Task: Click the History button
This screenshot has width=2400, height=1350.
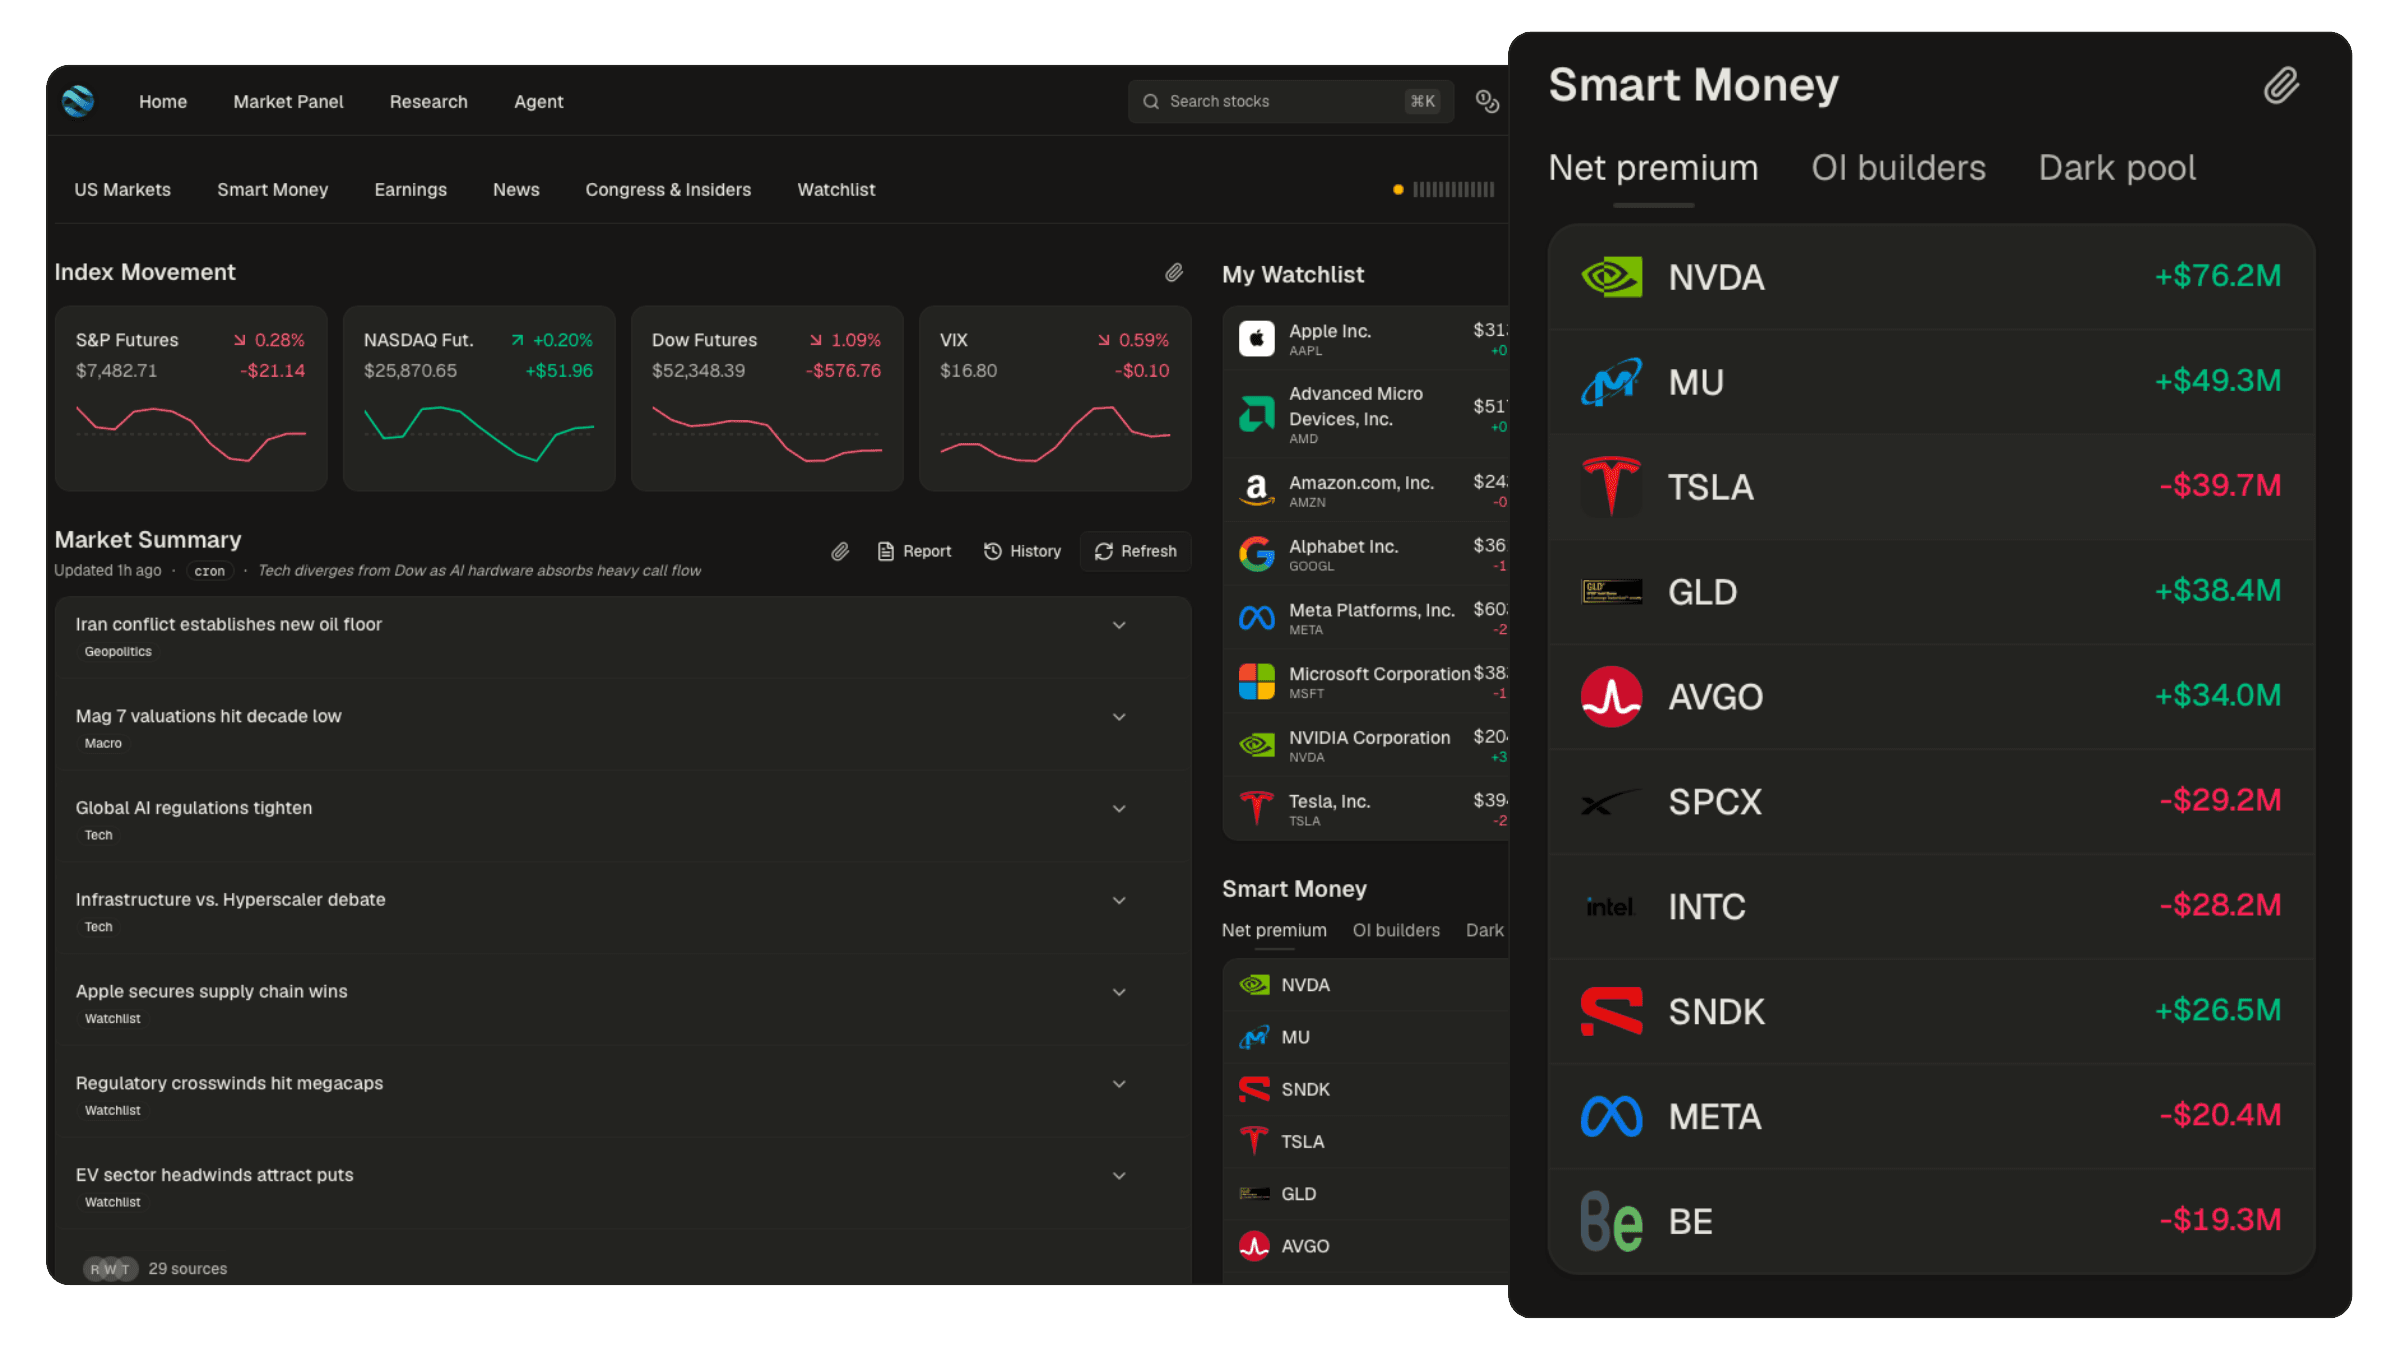Action: coord(1022,551)
